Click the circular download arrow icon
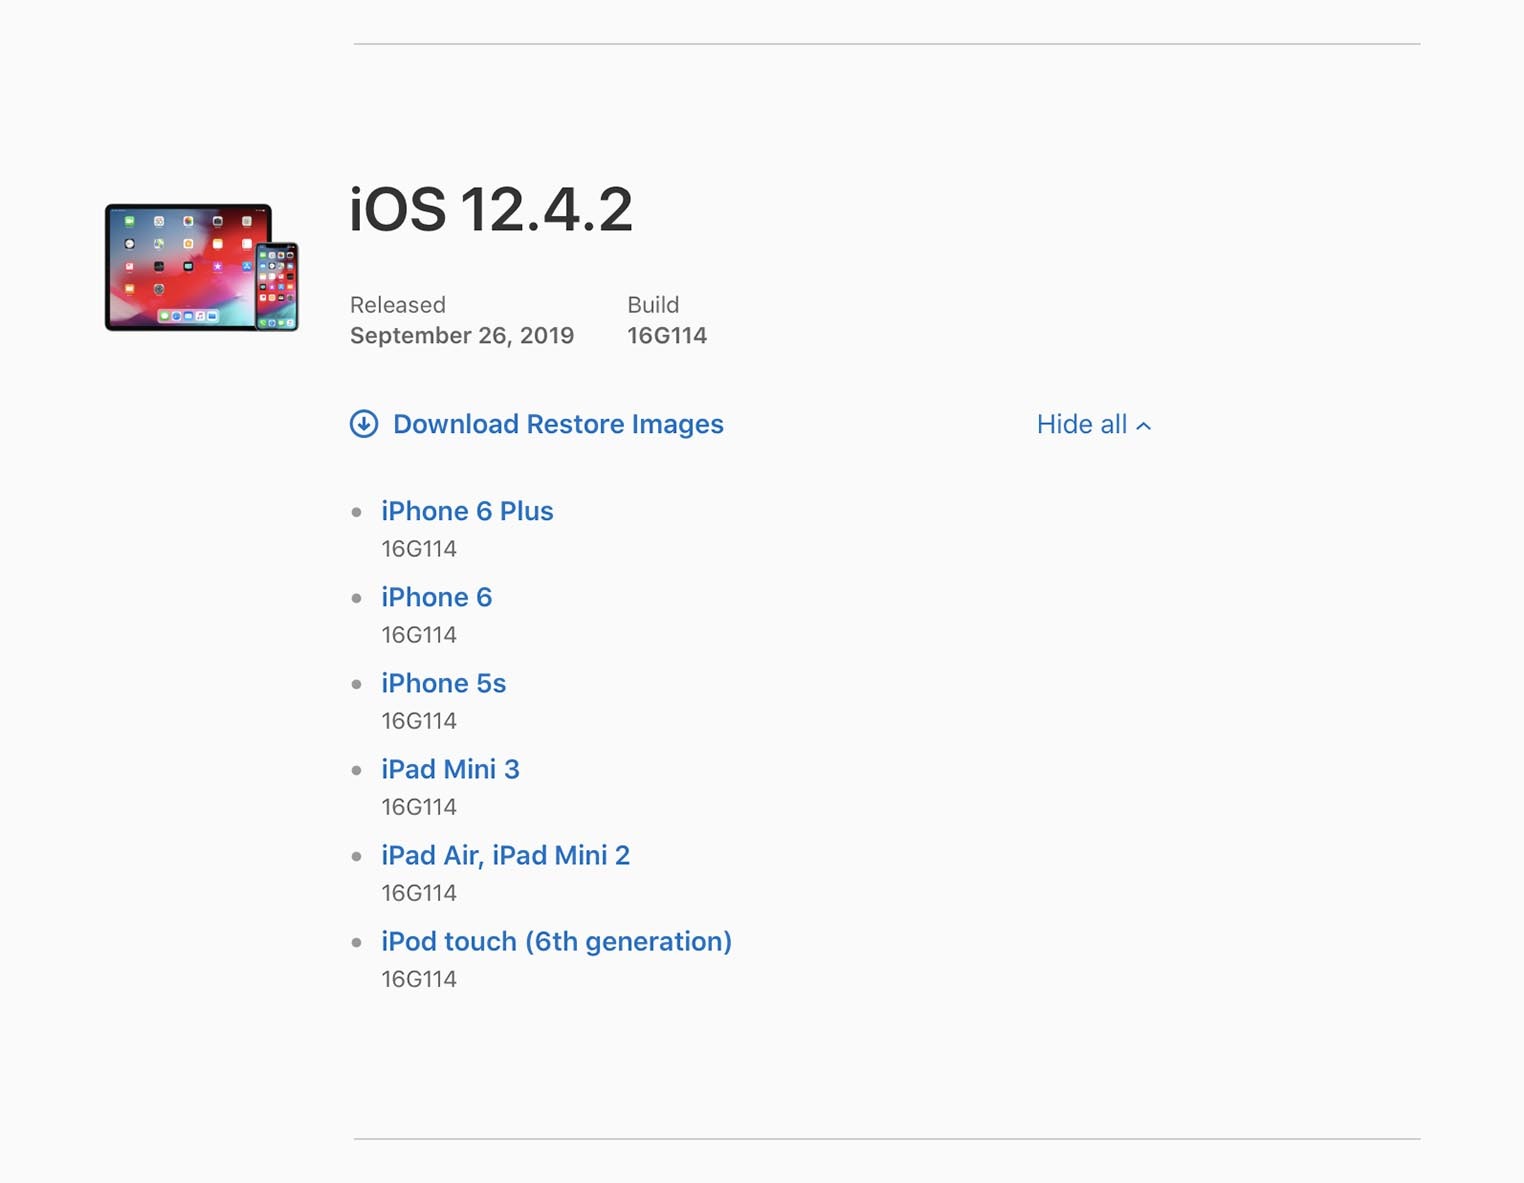This screenshot has height=1183, width=1524. coord(365,425)
